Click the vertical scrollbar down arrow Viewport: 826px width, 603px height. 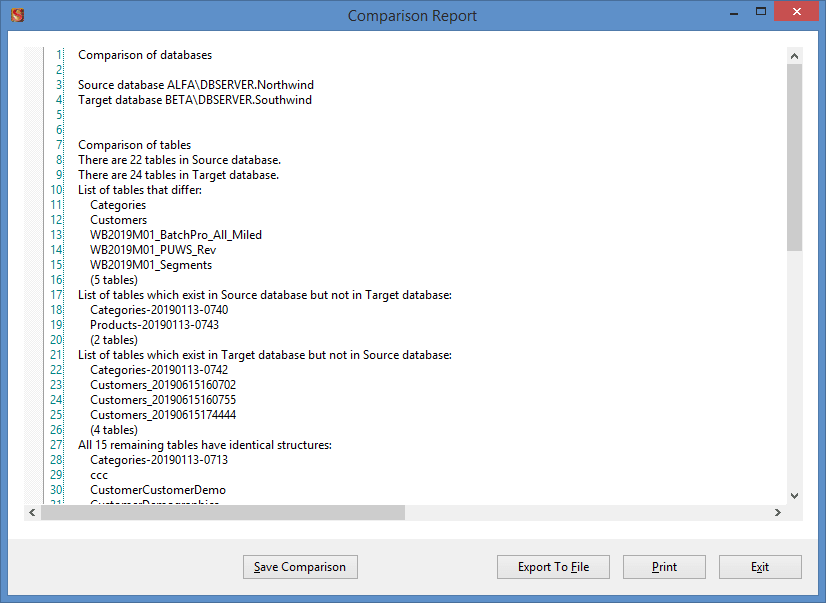click(794, 495)
